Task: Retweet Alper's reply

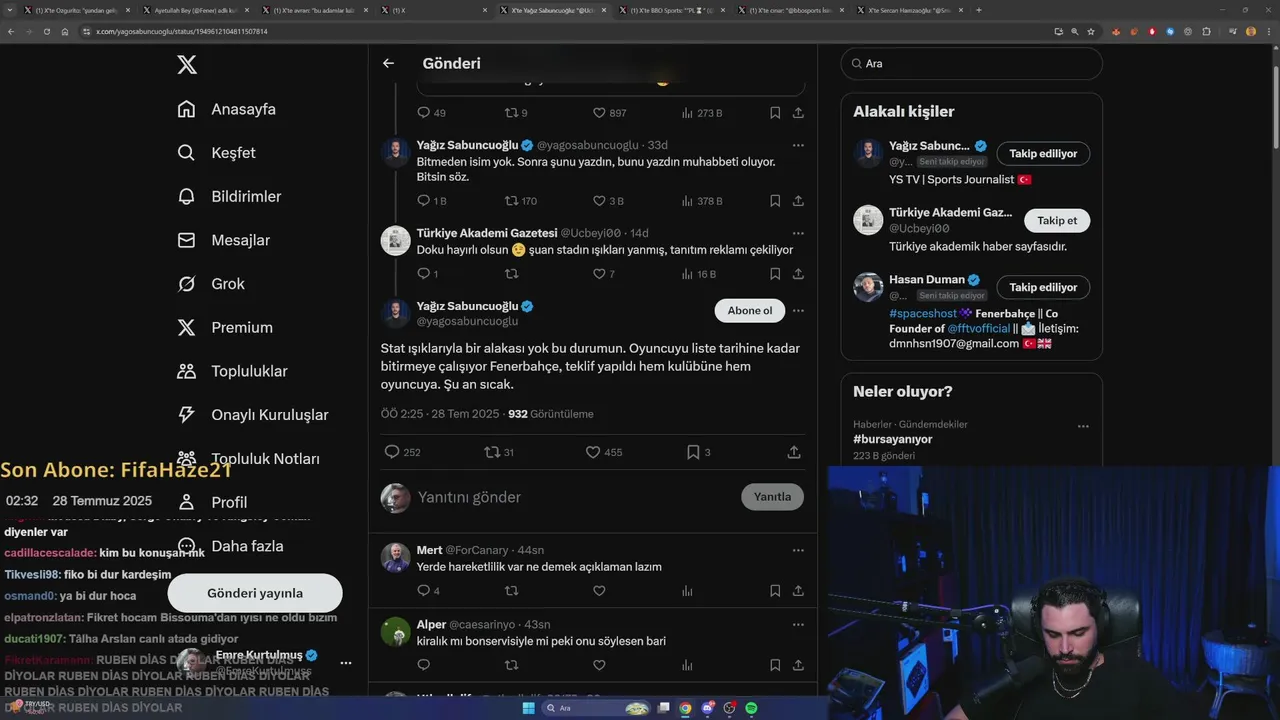Action: point(511,665)
